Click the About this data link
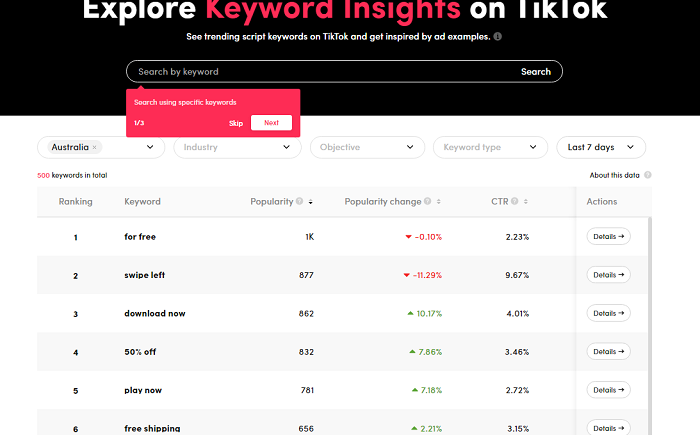Viewport: 700px width, 435px height. [614, 175]
